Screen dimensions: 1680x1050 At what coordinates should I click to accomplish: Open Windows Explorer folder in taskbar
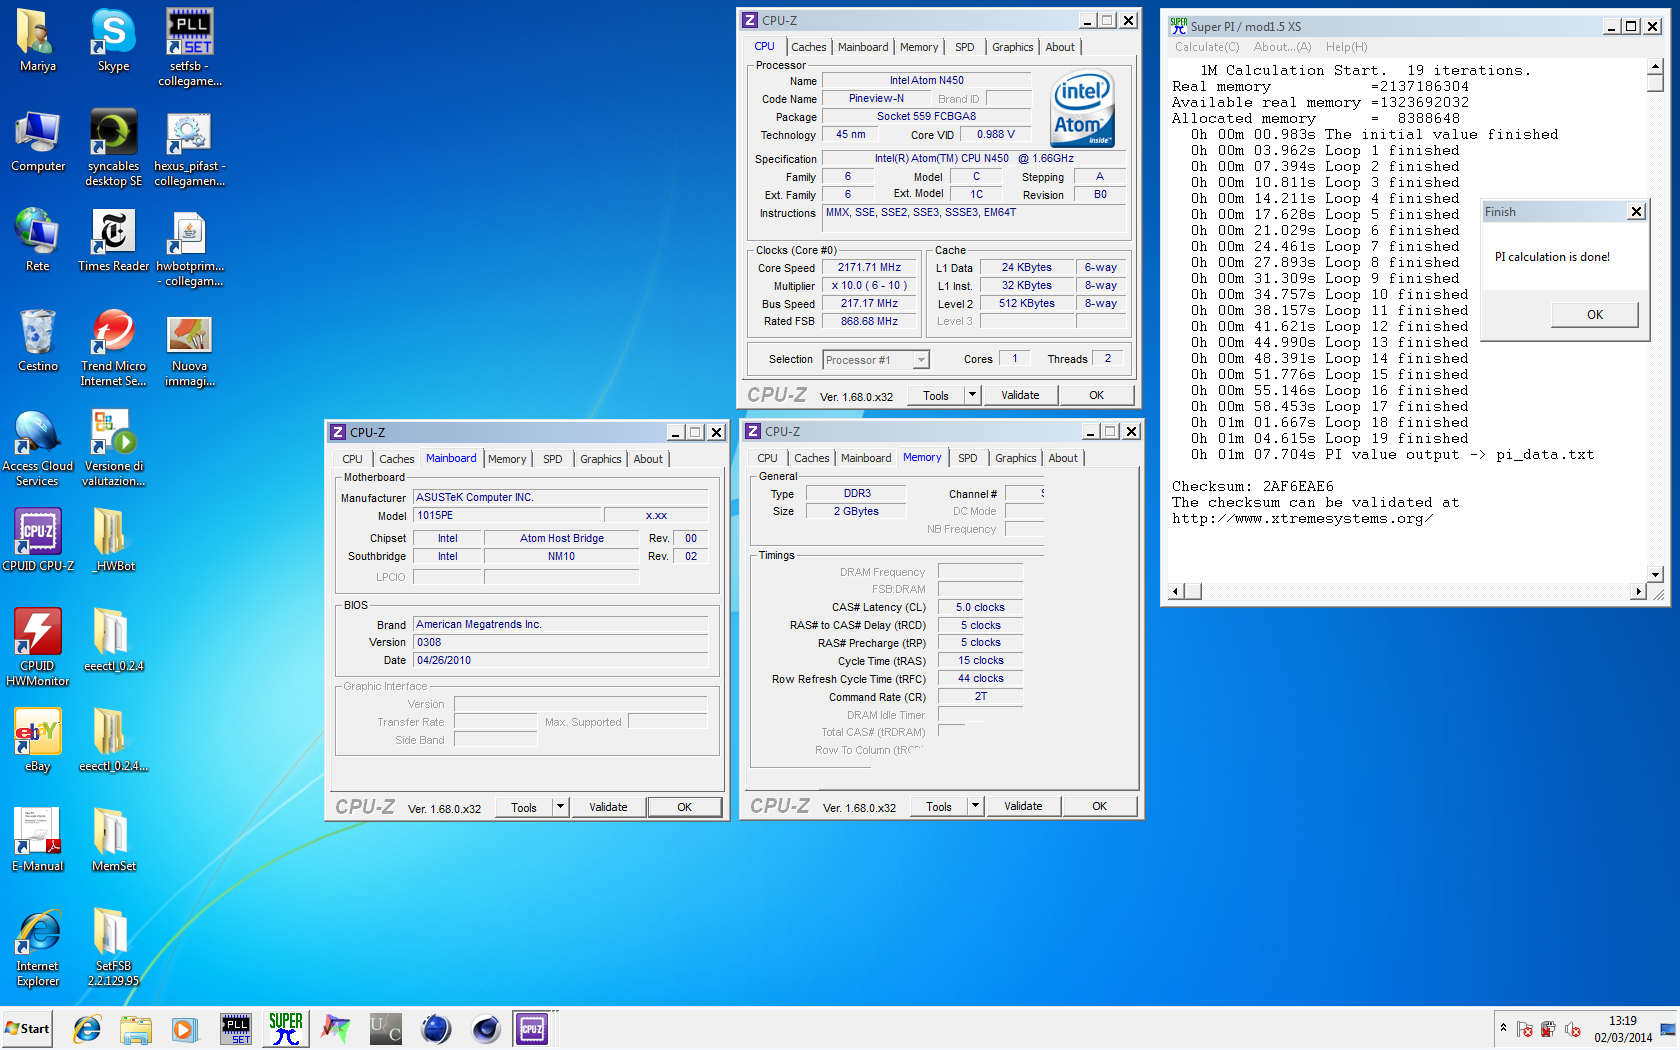[x=135, y=1028]
